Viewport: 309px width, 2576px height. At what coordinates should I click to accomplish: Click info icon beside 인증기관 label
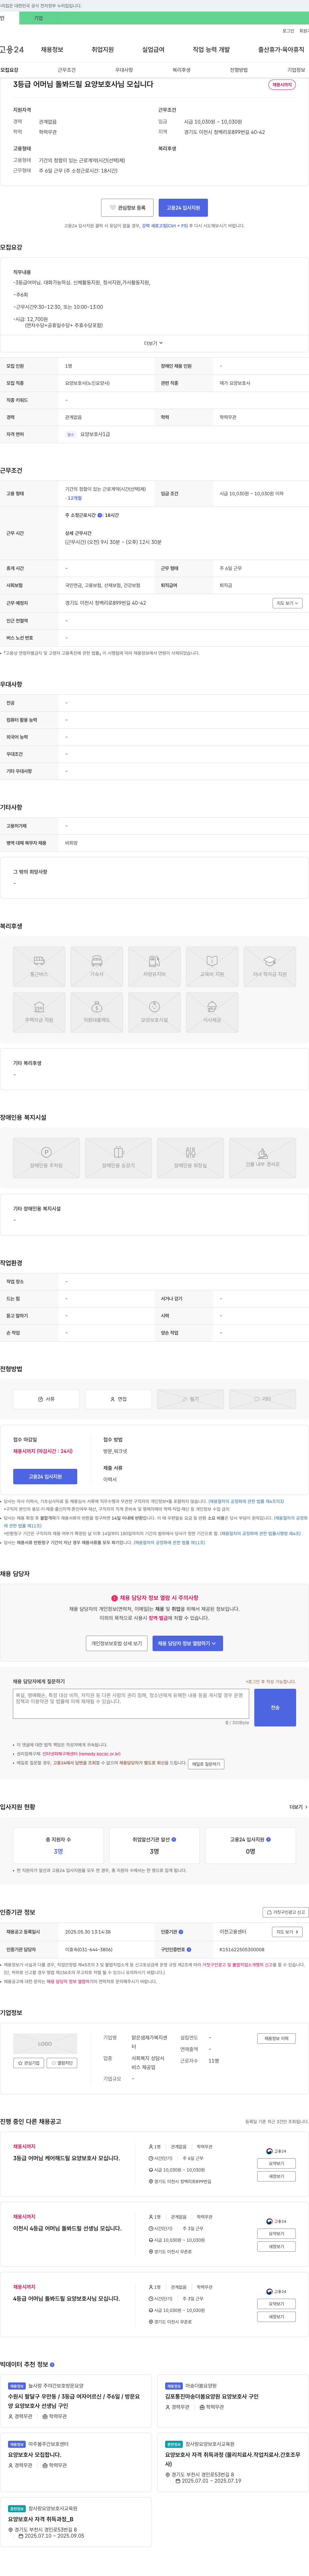[x=181, y=1932]
